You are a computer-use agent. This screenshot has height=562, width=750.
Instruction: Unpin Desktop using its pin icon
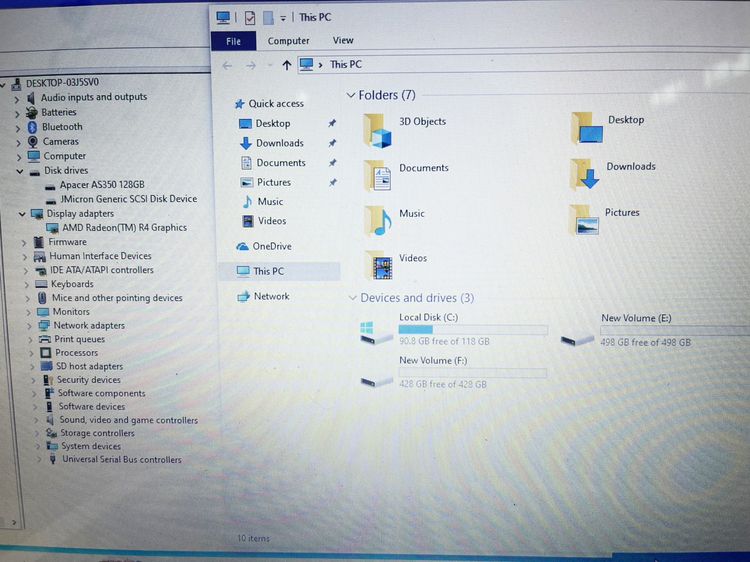point(332,123)
